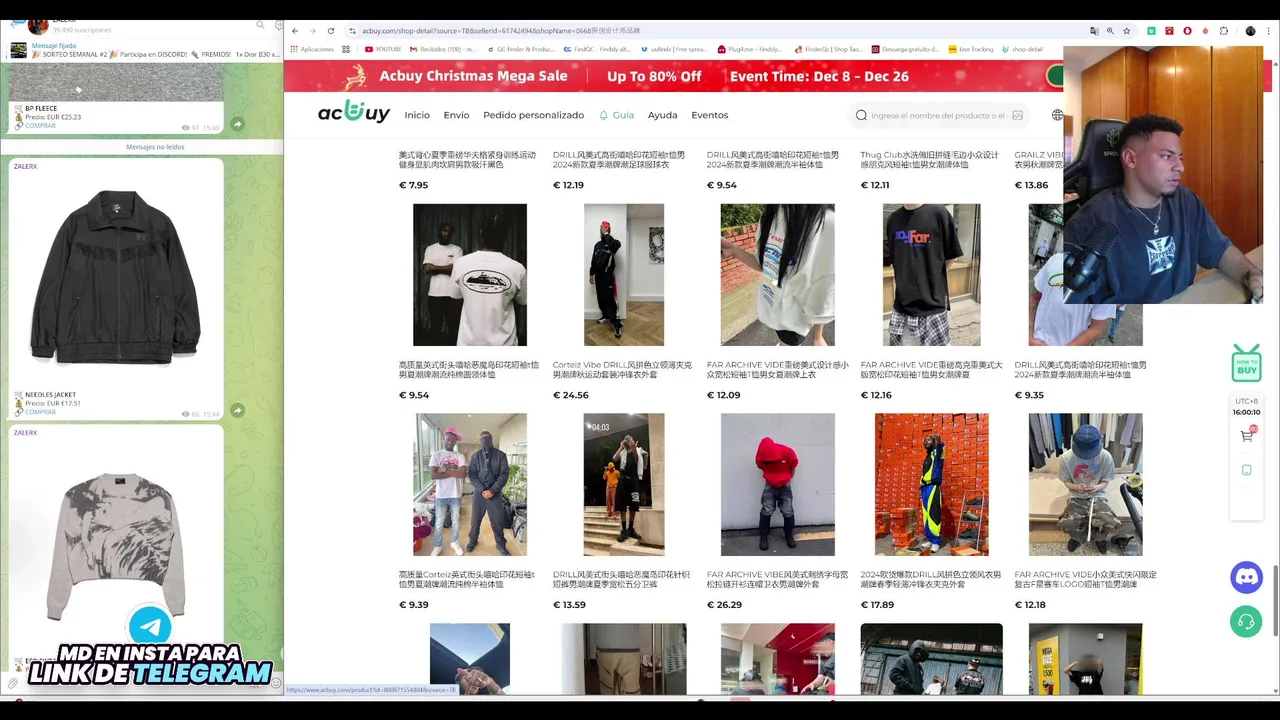Open the DRILL shorts product at €13.59
1280x720 pixels.
(623, 485)
